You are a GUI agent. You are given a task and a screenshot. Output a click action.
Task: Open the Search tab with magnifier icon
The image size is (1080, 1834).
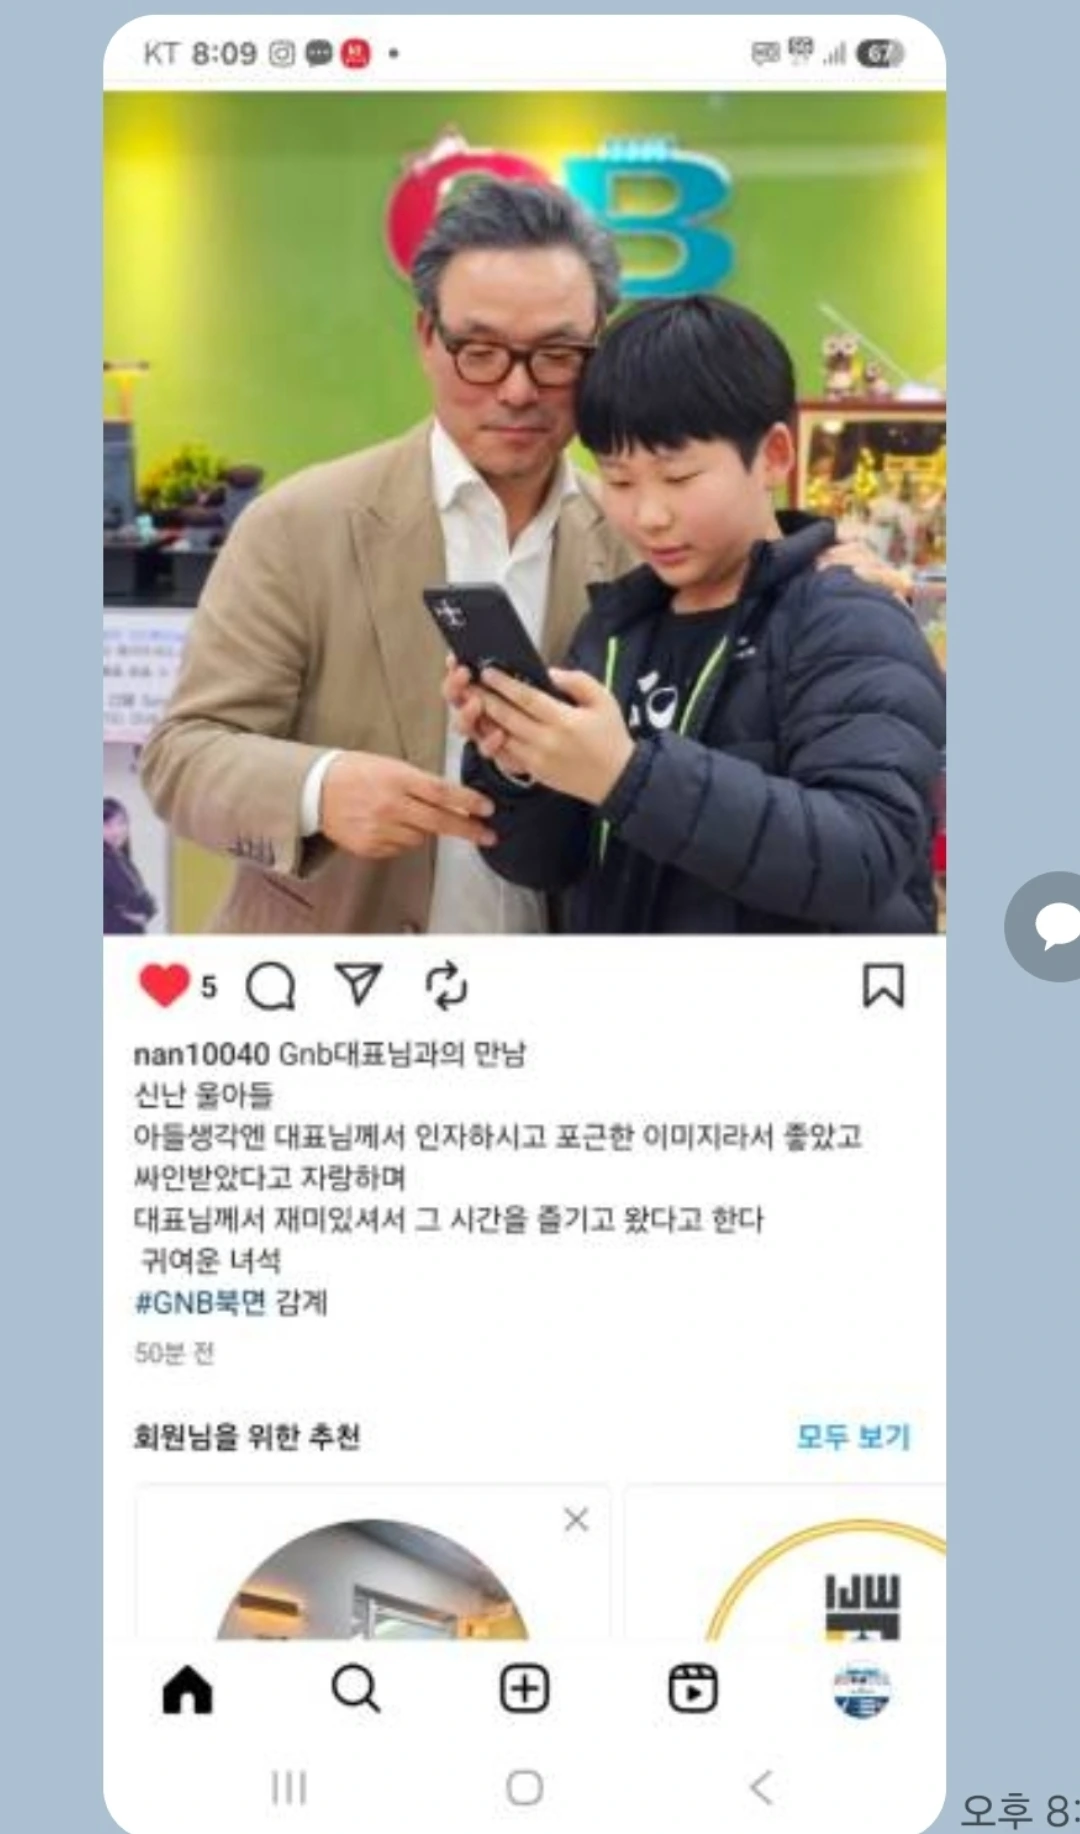[355, 1689]
